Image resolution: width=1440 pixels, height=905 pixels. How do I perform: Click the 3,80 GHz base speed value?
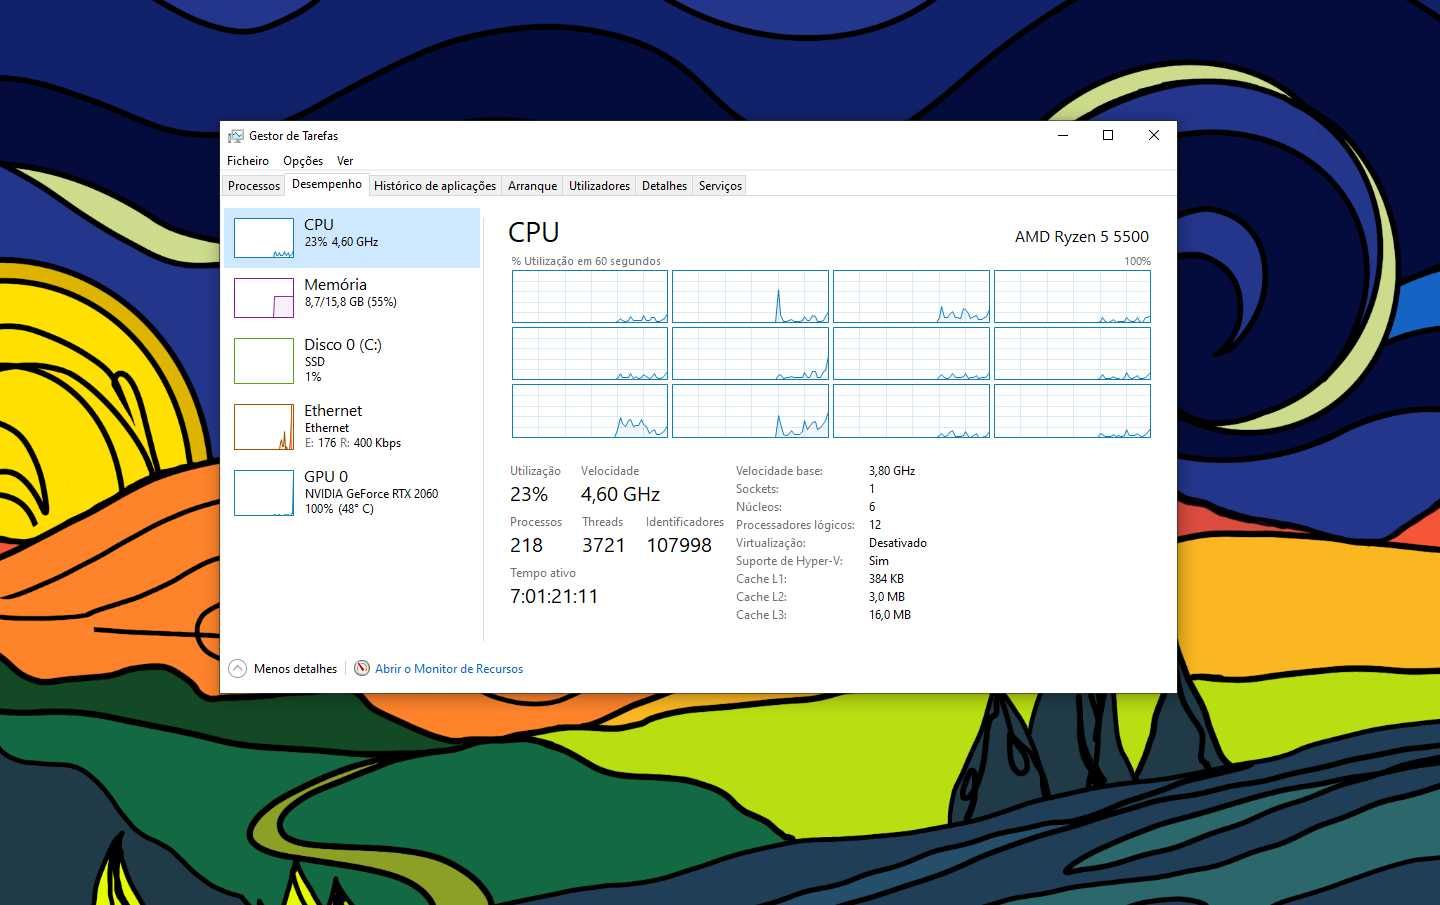(x=892, y=471)
